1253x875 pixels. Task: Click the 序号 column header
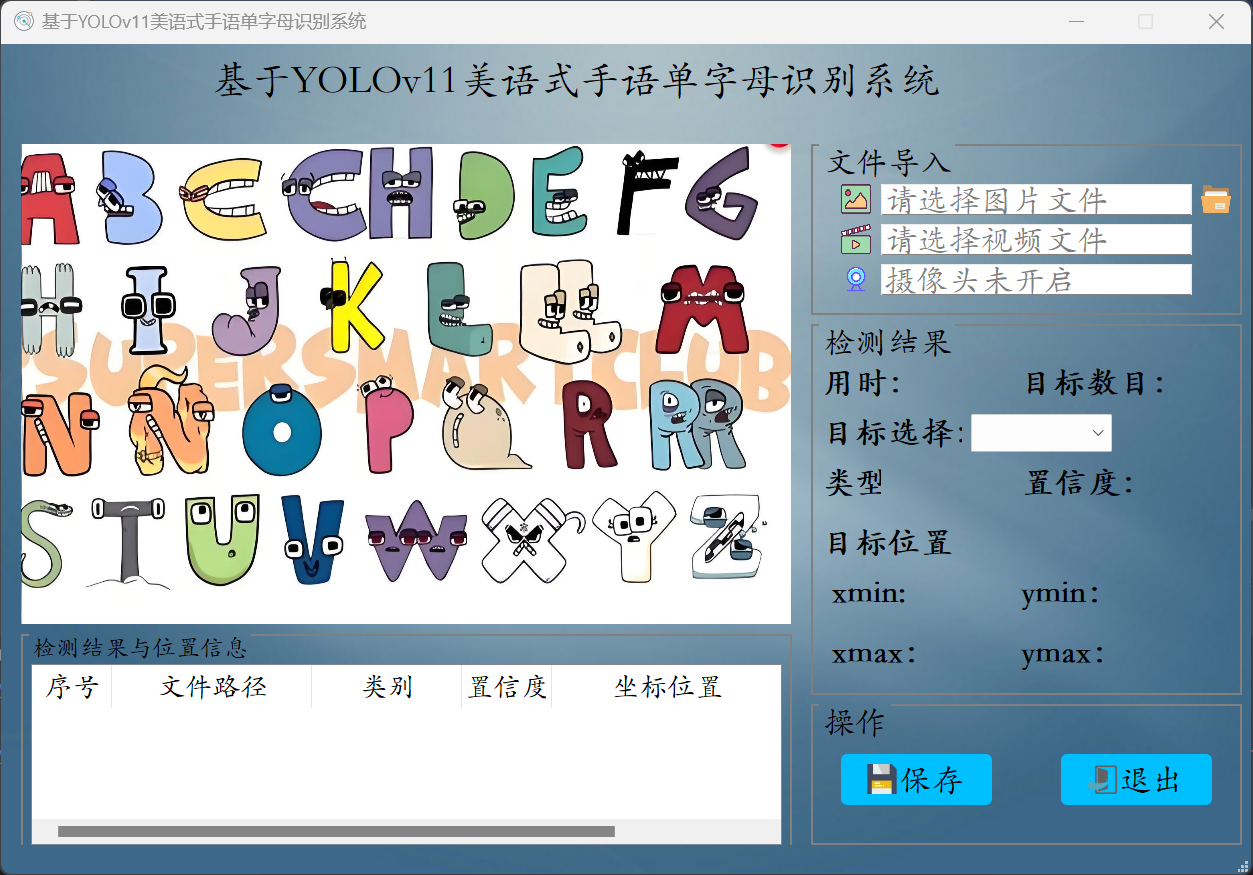[x=72, y=687]
